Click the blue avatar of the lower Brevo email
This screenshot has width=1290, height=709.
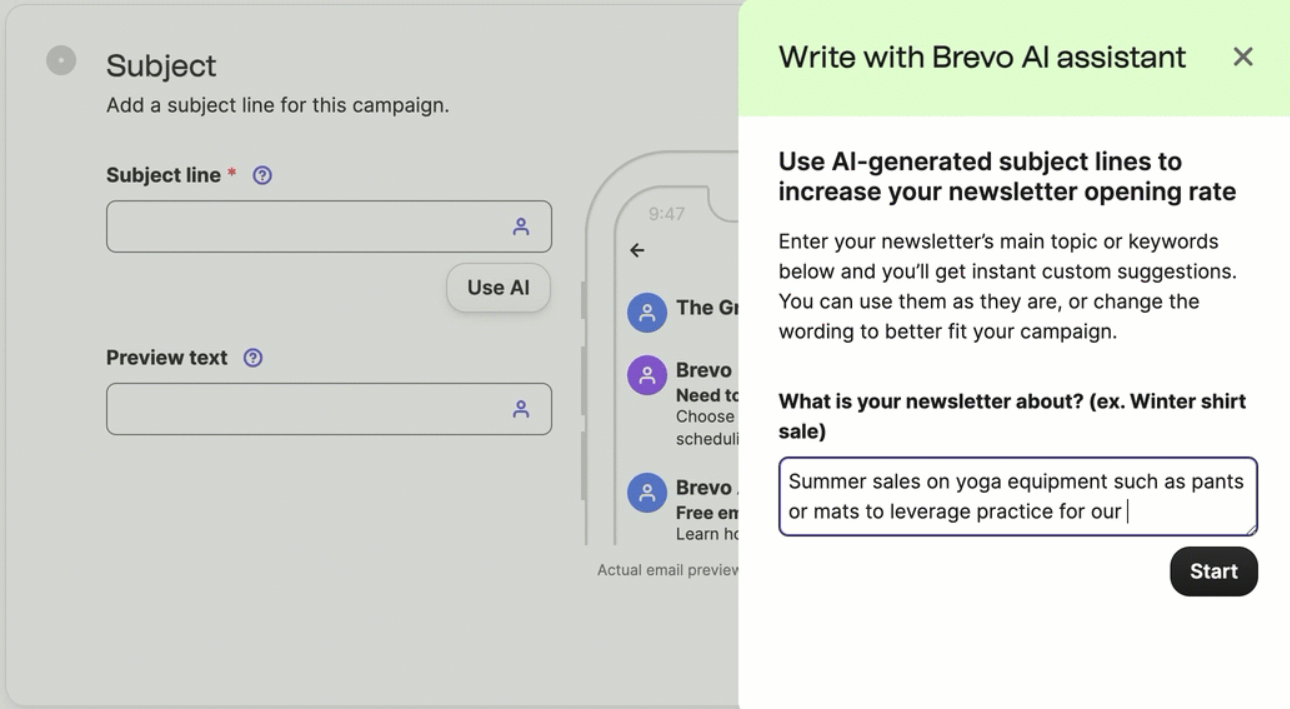point(647,493)
